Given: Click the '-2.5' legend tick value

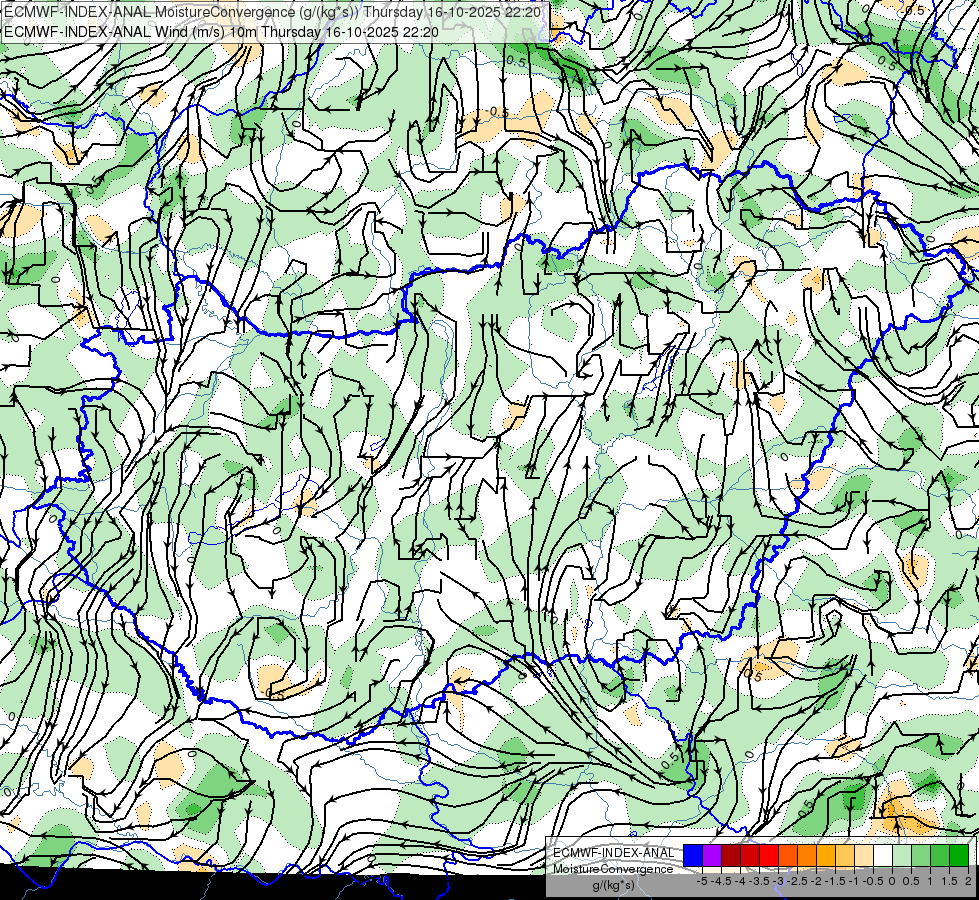Looking at the screenshot, I should point(798,881).
